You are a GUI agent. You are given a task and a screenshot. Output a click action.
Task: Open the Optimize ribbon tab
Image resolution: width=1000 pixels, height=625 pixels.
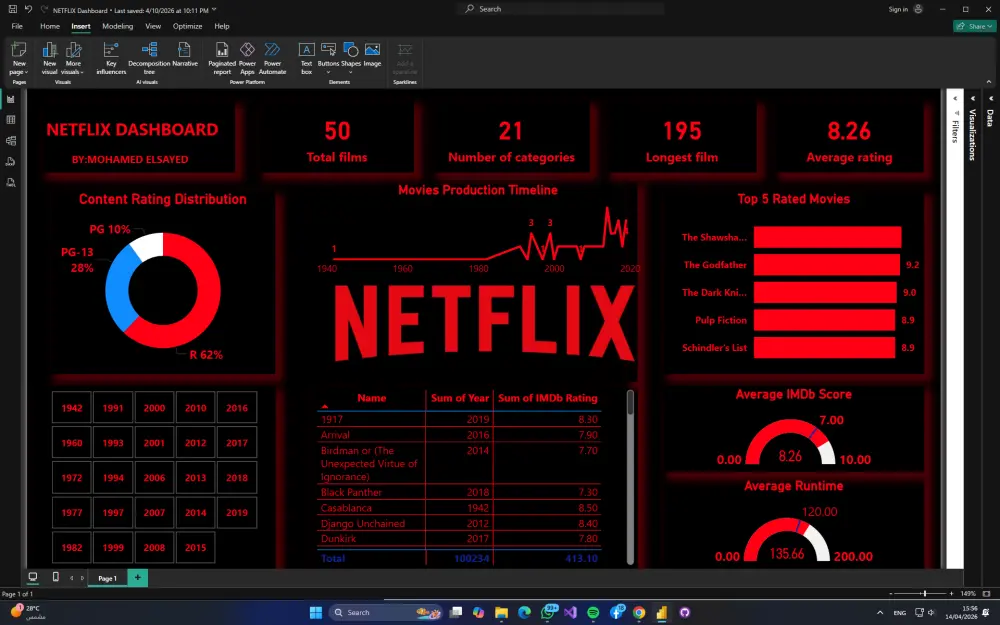click(x=188, y=26)
